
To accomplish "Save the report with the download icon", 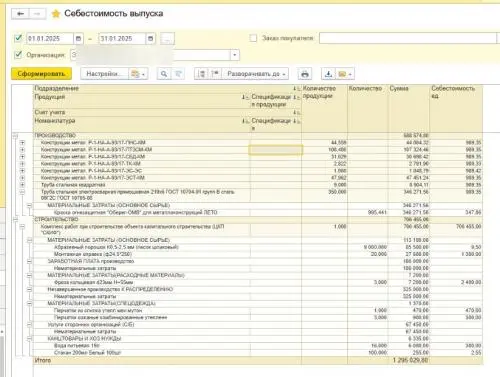I will pyautogui.click(x=328, y=74).
